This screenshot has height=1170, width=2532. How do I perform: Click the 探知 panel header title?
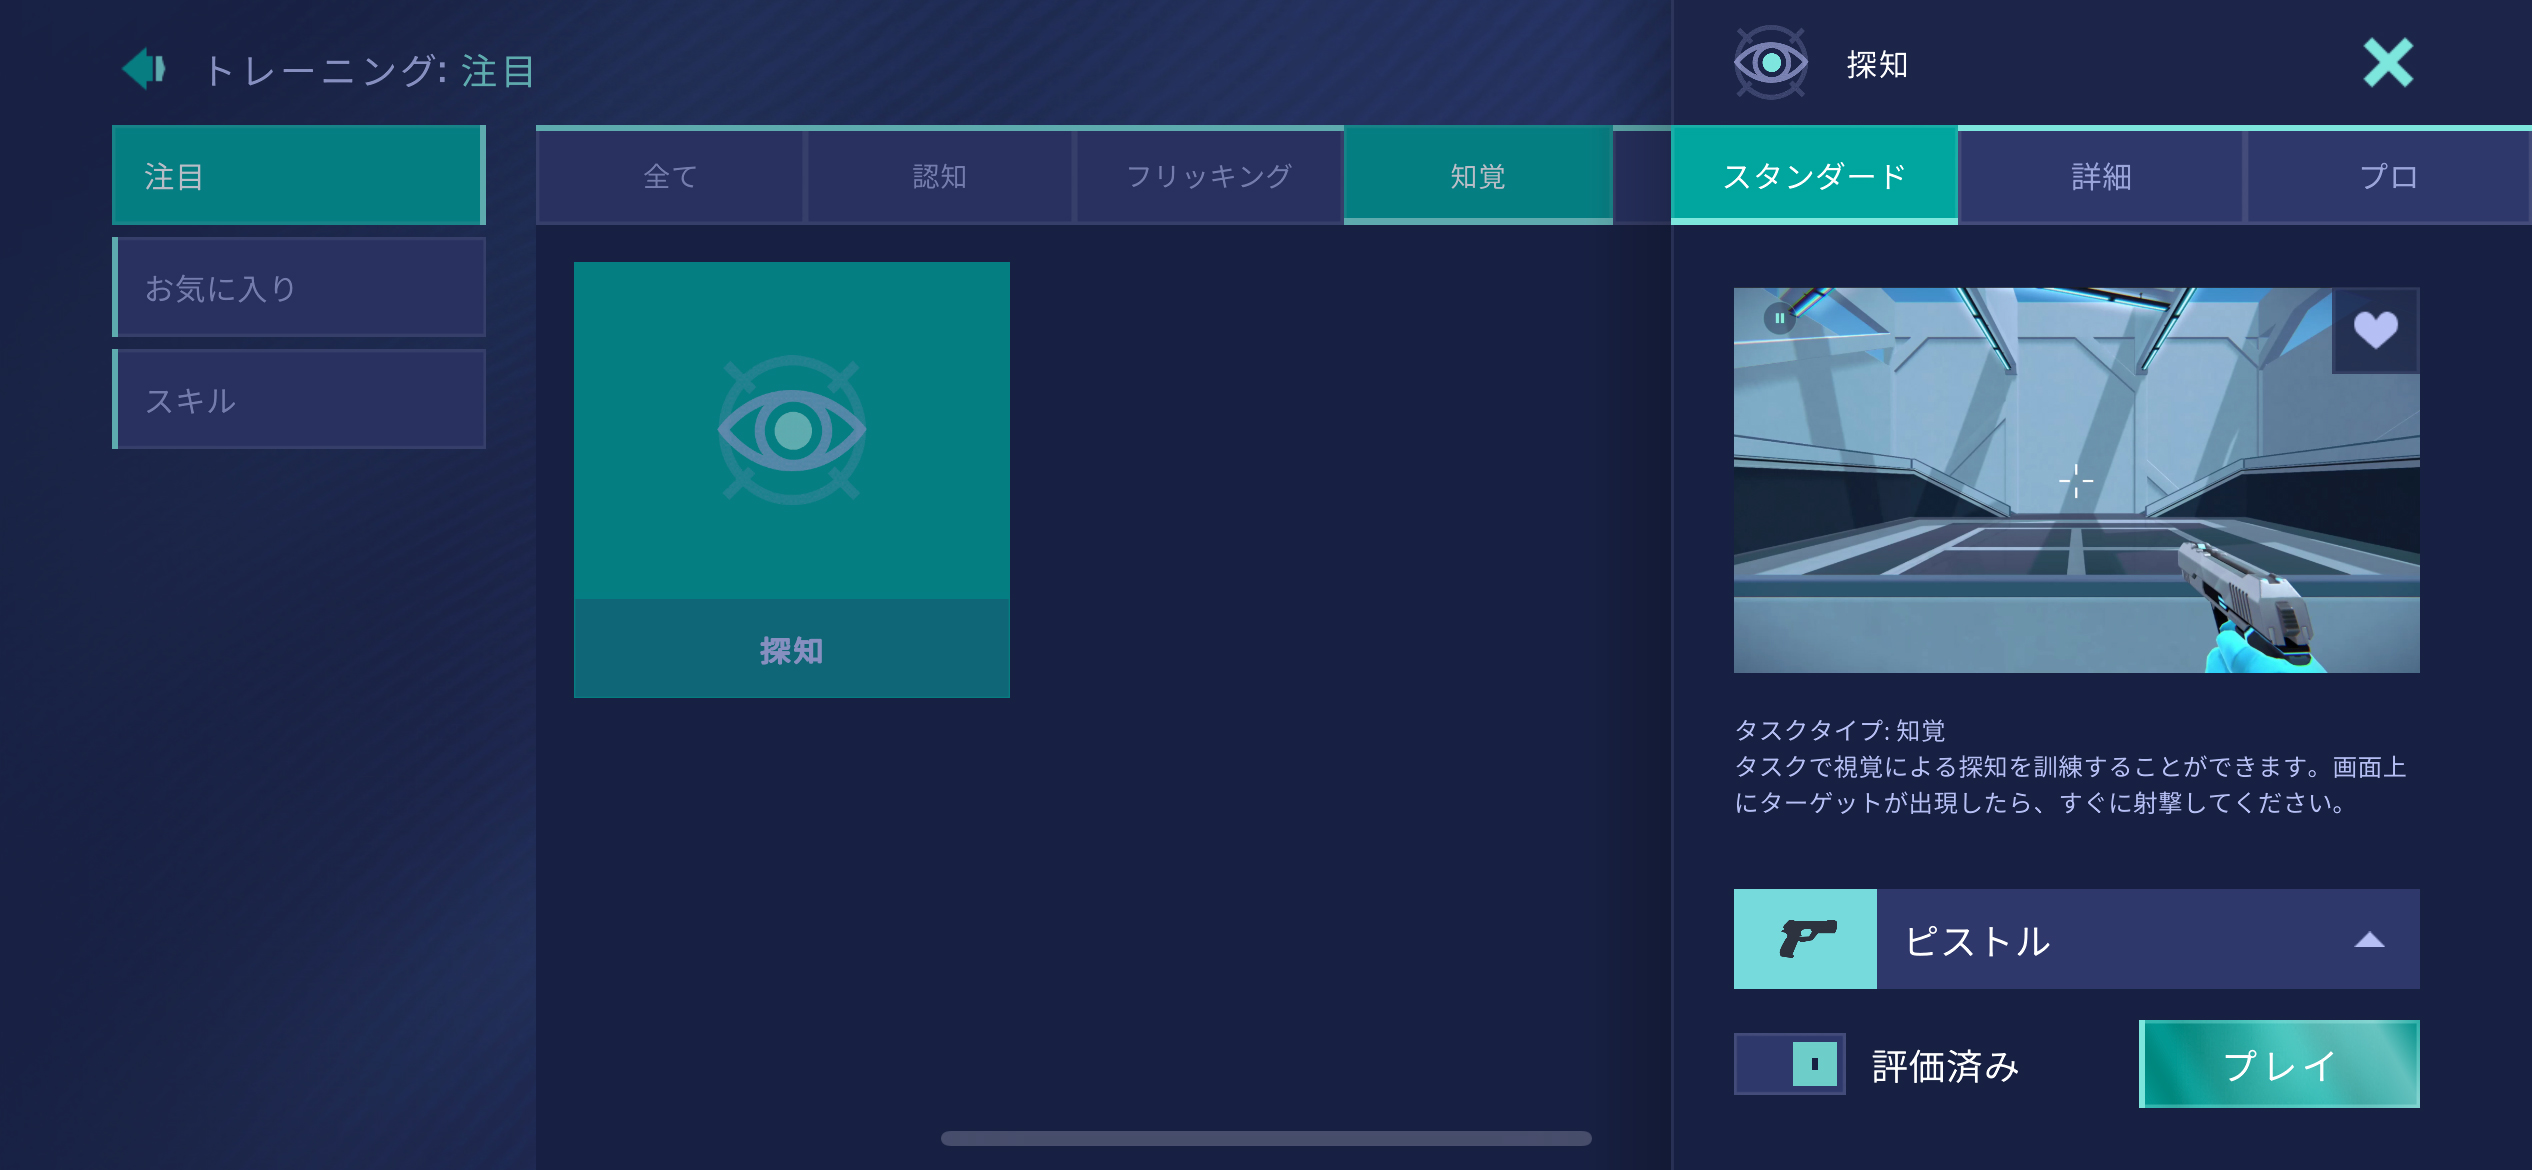(x=1877, y=65)
